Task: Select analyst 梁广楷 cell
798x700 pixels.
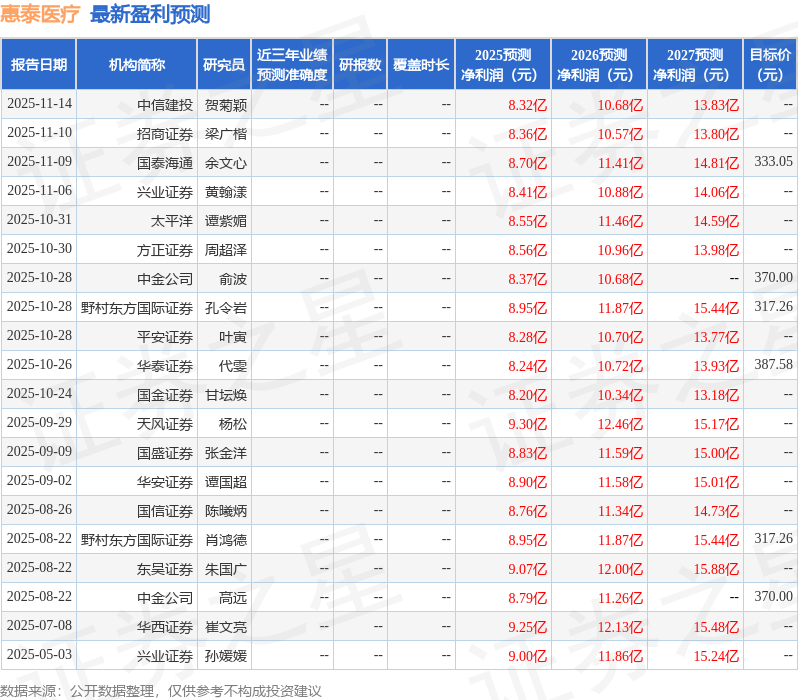Action: 225,134
